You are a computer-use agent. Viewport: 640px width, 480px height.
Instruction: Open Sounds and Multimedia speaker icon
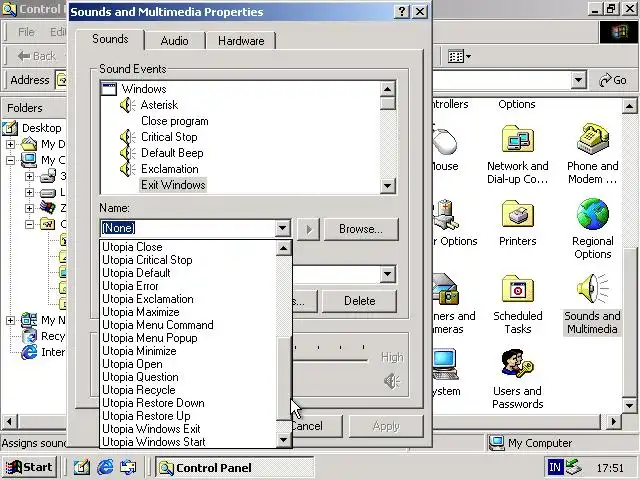point(593,289)
